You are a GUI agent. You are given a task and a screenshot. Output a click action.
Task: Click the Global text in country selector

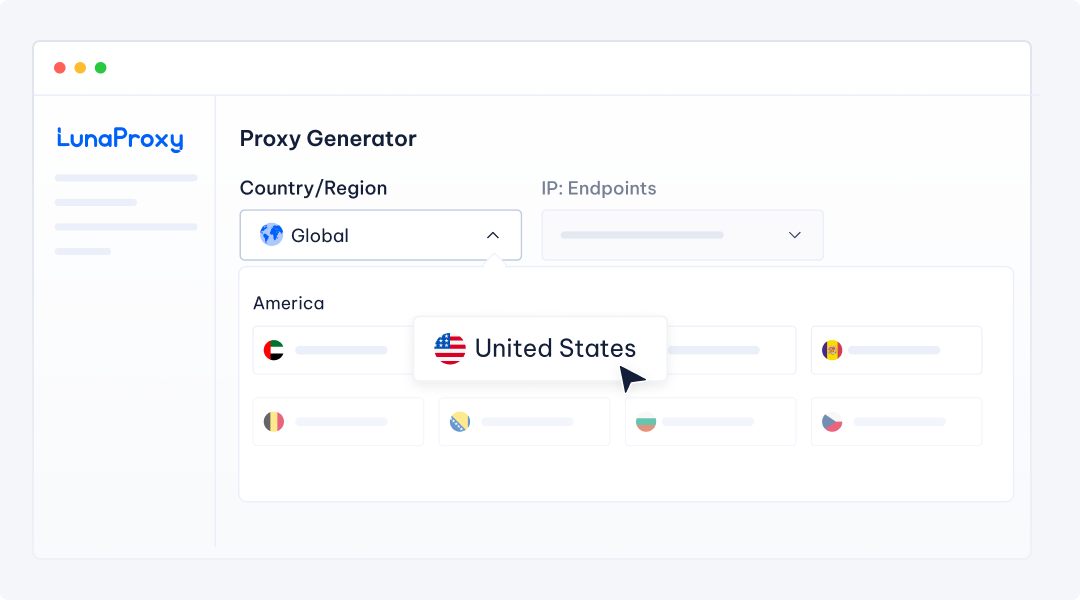point(320,236)
